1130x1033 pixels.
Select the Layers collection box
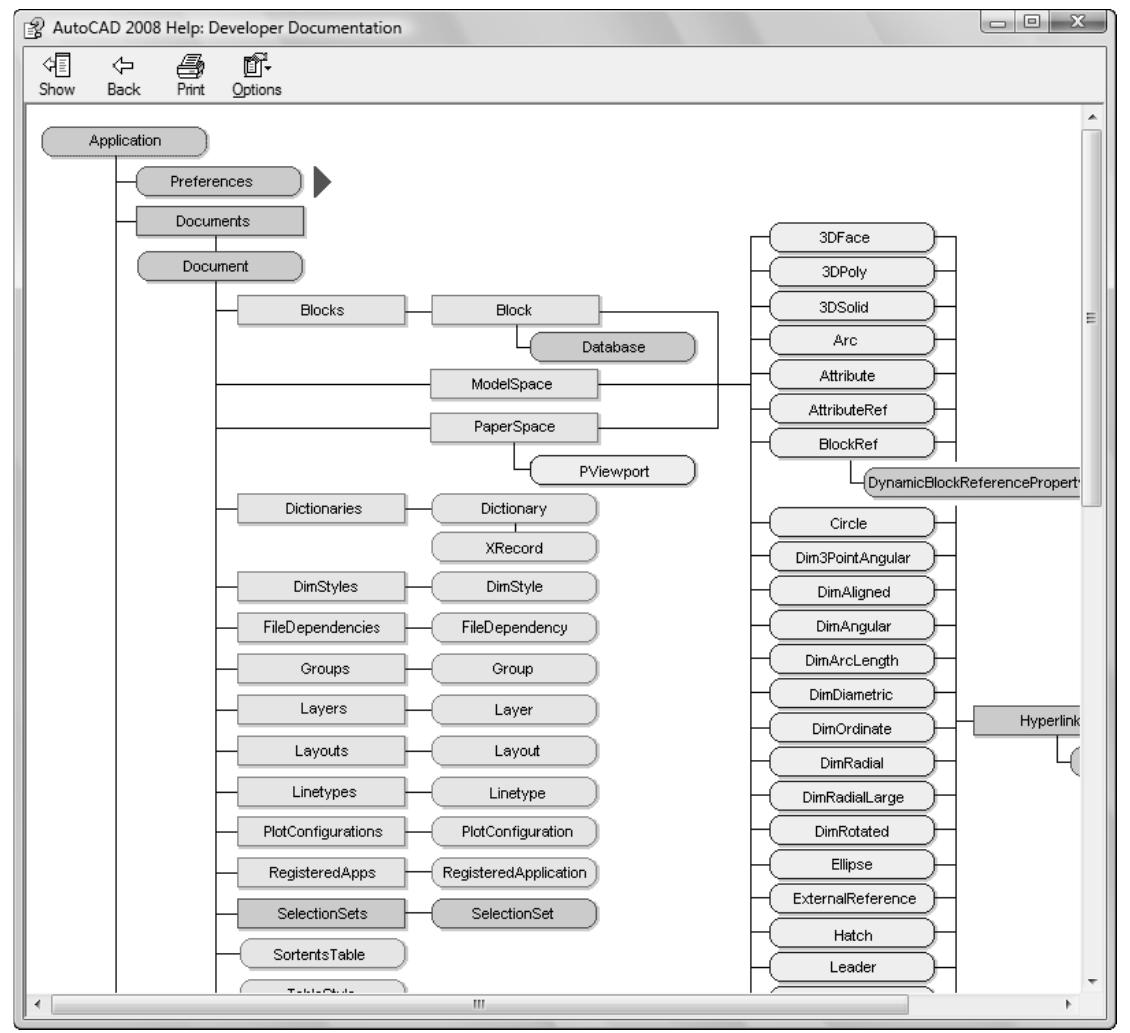[321, 709]
